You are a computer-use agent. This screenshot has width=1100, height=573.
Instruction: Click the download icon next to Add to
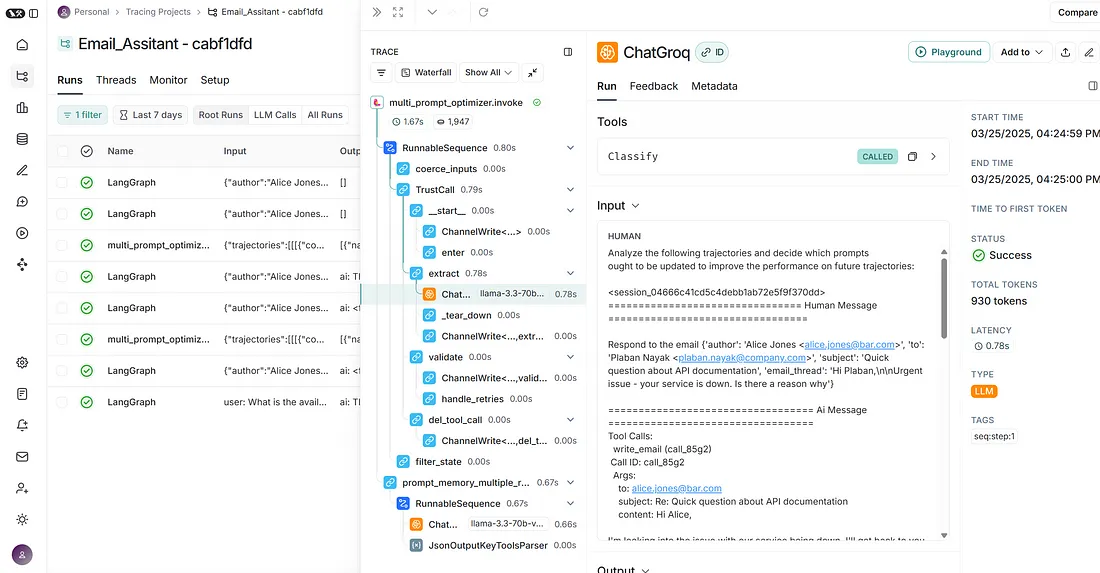click(x=1065, y=52)
